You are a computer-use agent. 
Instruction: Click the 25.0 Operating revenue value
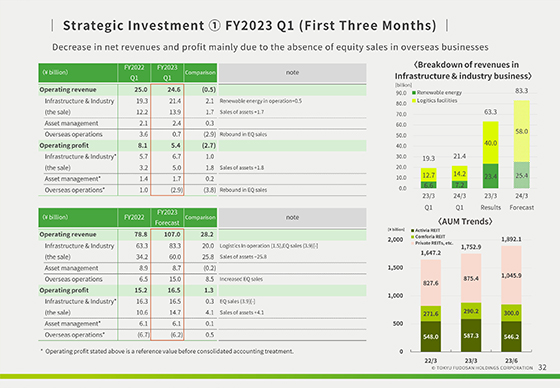tap(141, 90)
